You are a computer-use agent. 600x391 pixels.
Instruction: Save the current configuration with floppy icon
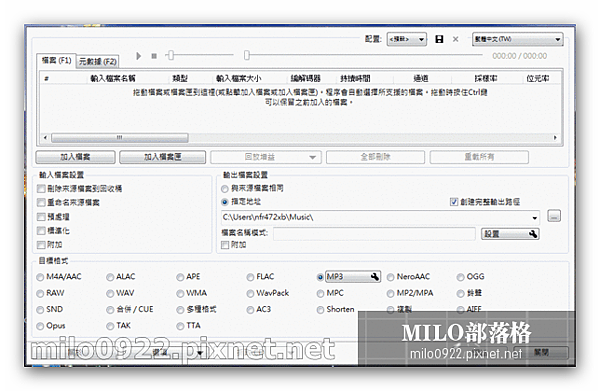pos(439,39)
